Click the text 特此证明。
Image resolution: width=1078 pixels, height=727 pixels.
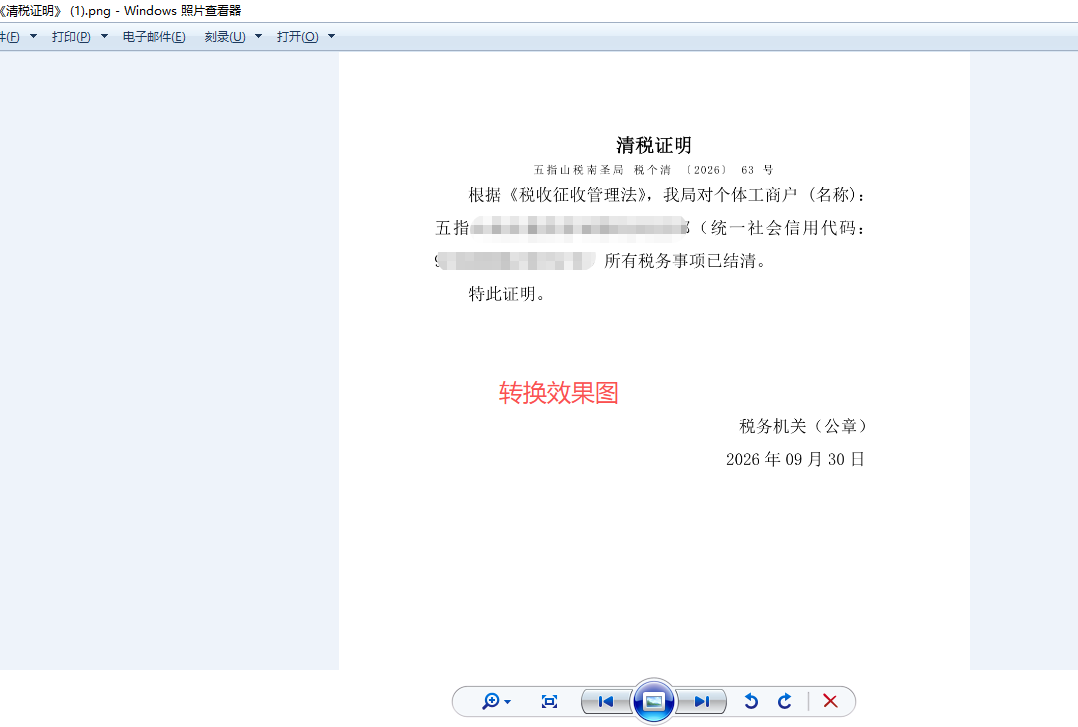507,294
